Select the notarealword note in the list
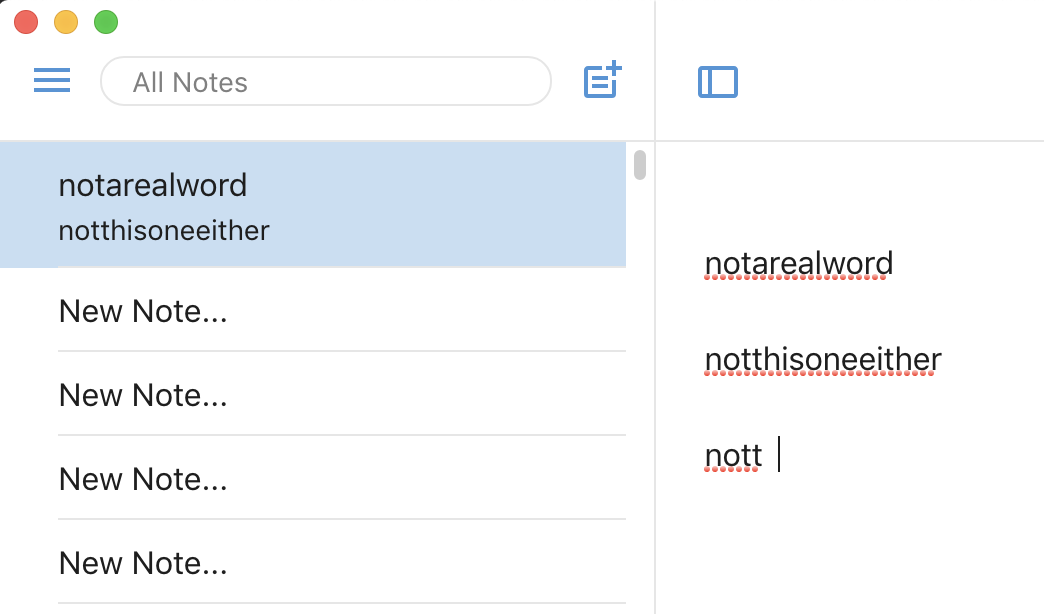The width and height of the screenshot is (1044, 614). click(x=152, y=185)
